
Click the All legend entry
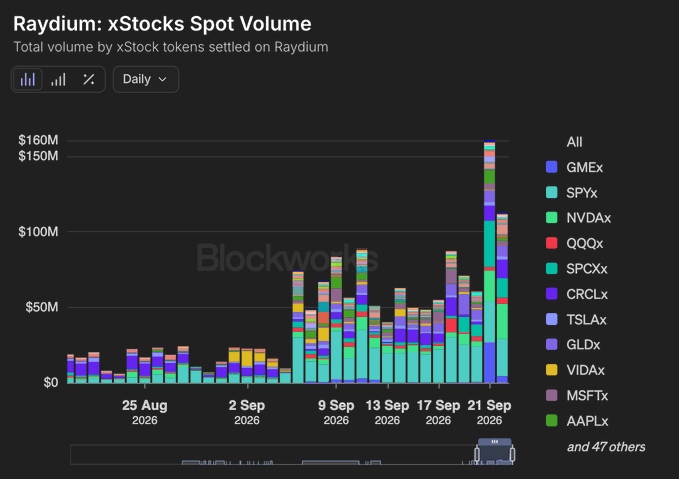[574, 142]
